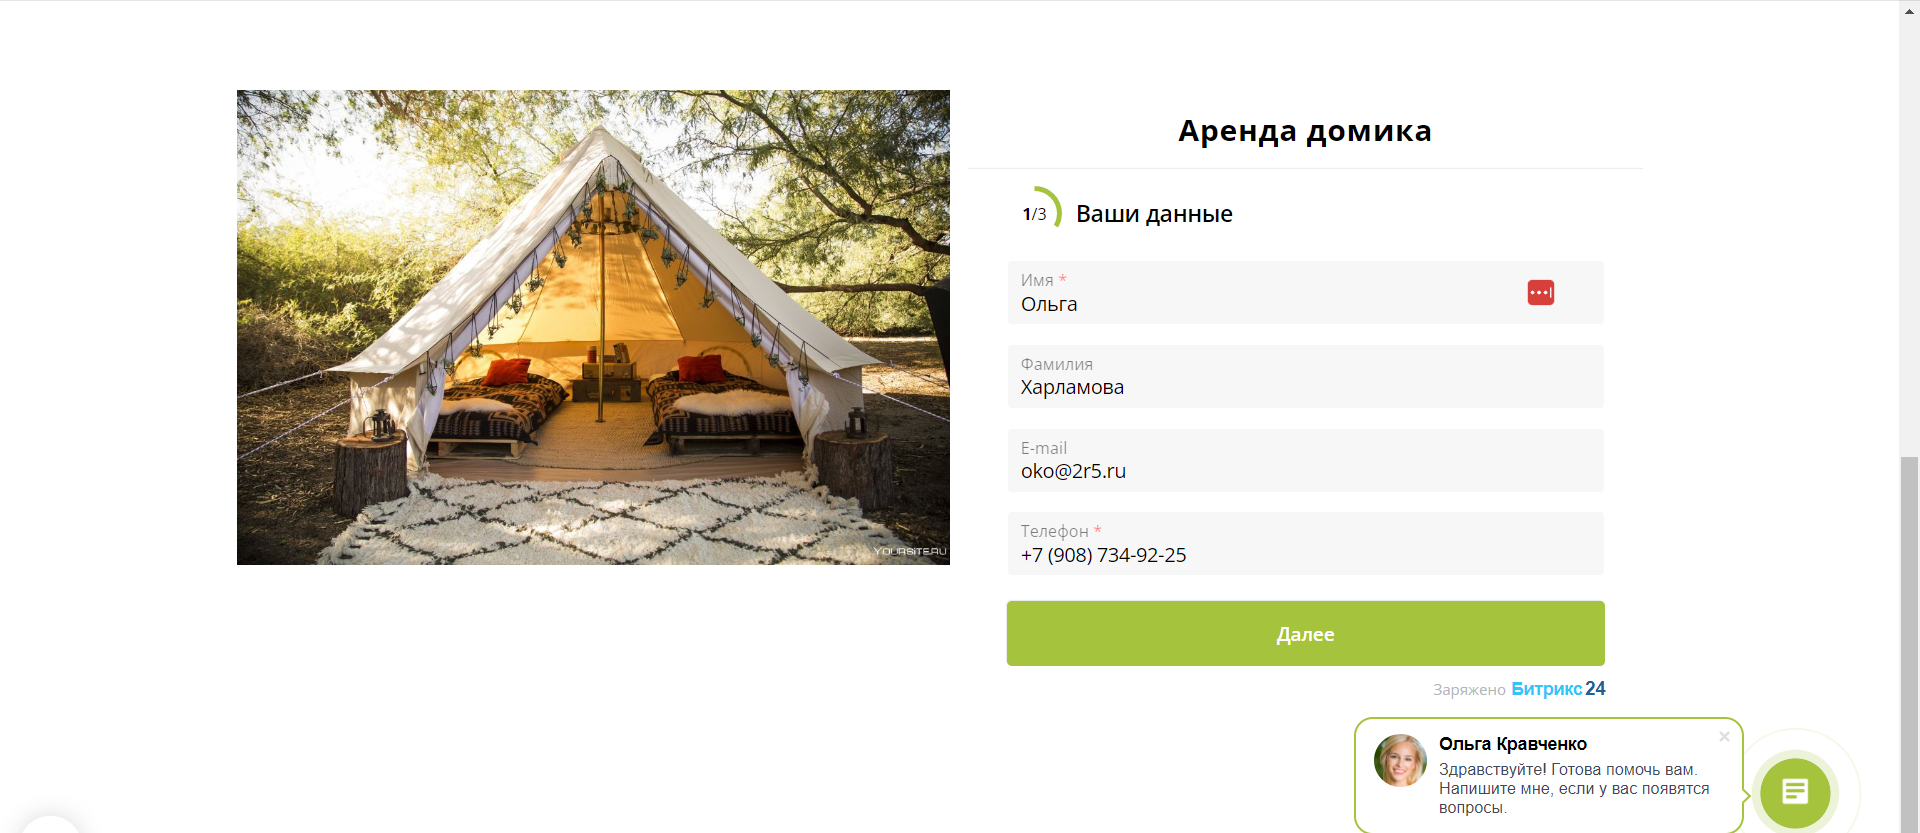Click the chat greeting message text

[x=1574, y=789]
